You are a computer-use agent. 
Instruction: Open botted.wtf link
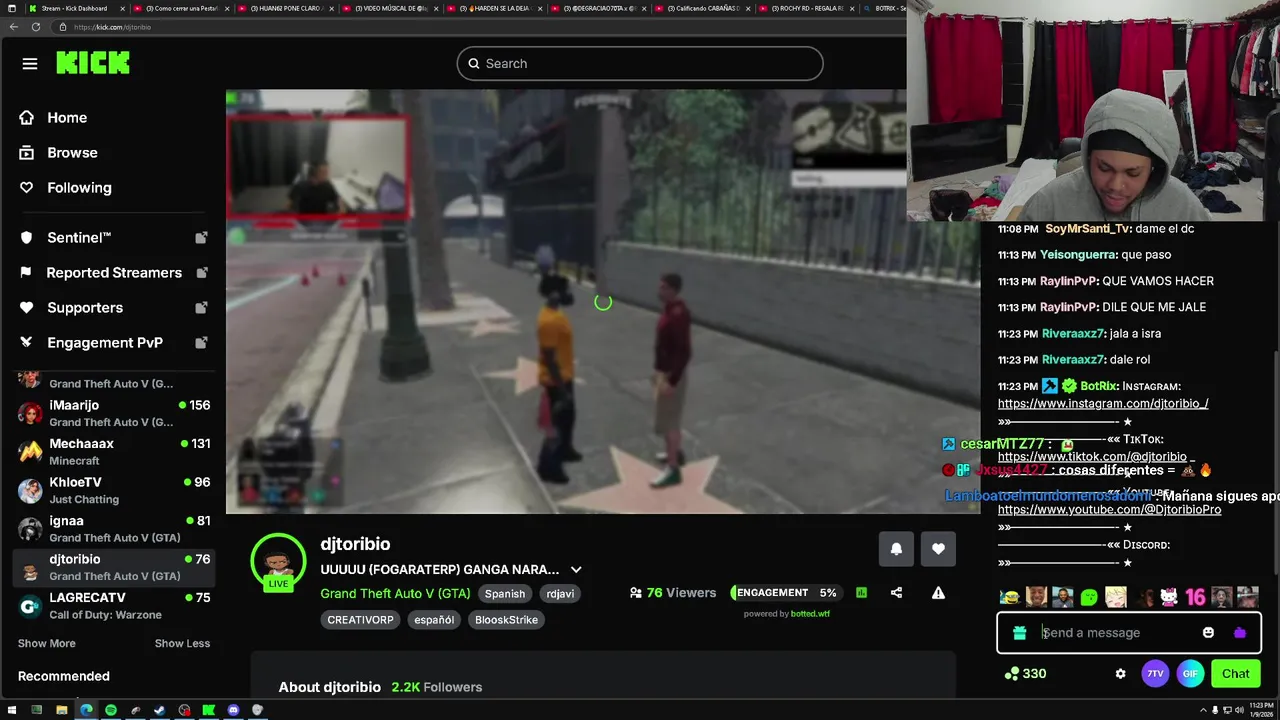(810, 614)
